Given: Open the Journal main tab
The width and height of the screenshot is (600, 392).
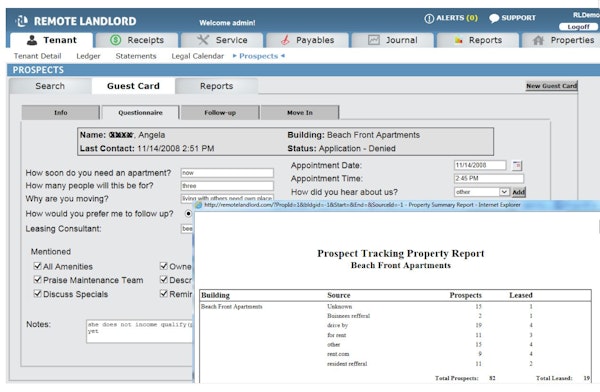Looking at the screenshot, I should click(x=393, y=40).
